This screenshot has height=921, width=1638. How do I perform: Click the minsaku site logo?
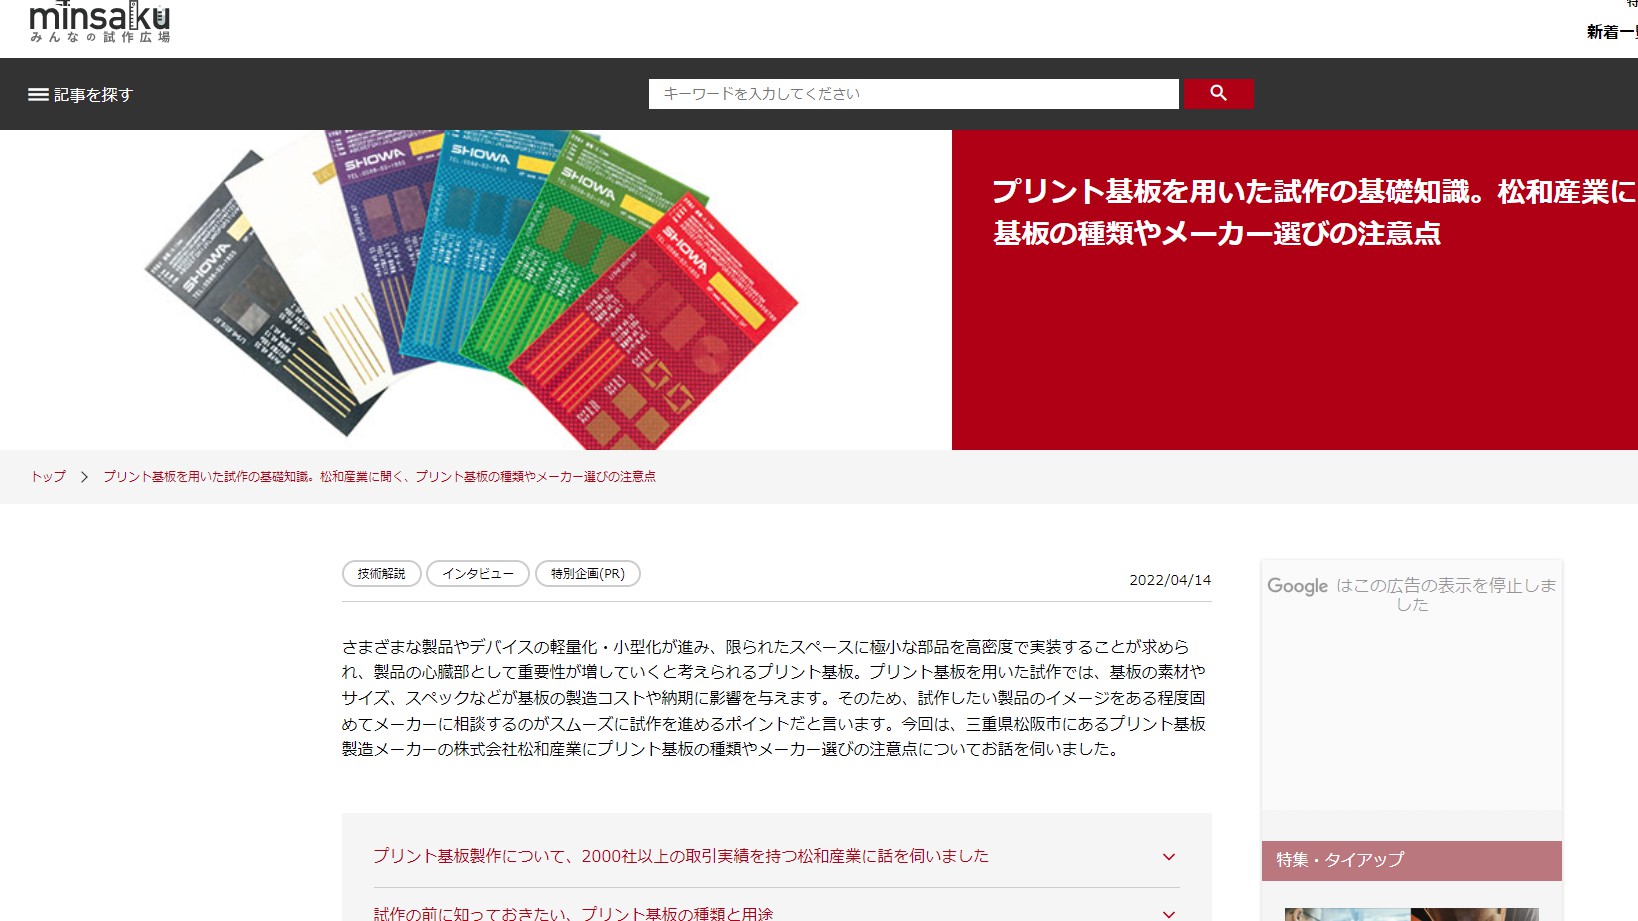coord(100,22)
